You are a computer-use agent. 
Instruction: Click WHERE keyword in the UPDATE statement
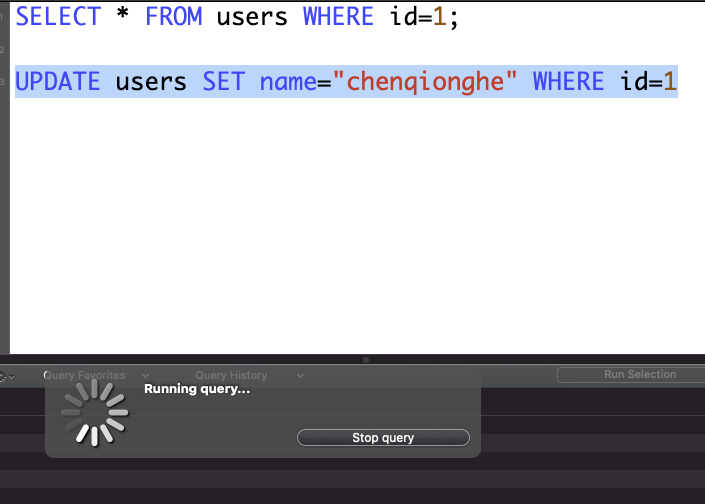pos(568,82)
